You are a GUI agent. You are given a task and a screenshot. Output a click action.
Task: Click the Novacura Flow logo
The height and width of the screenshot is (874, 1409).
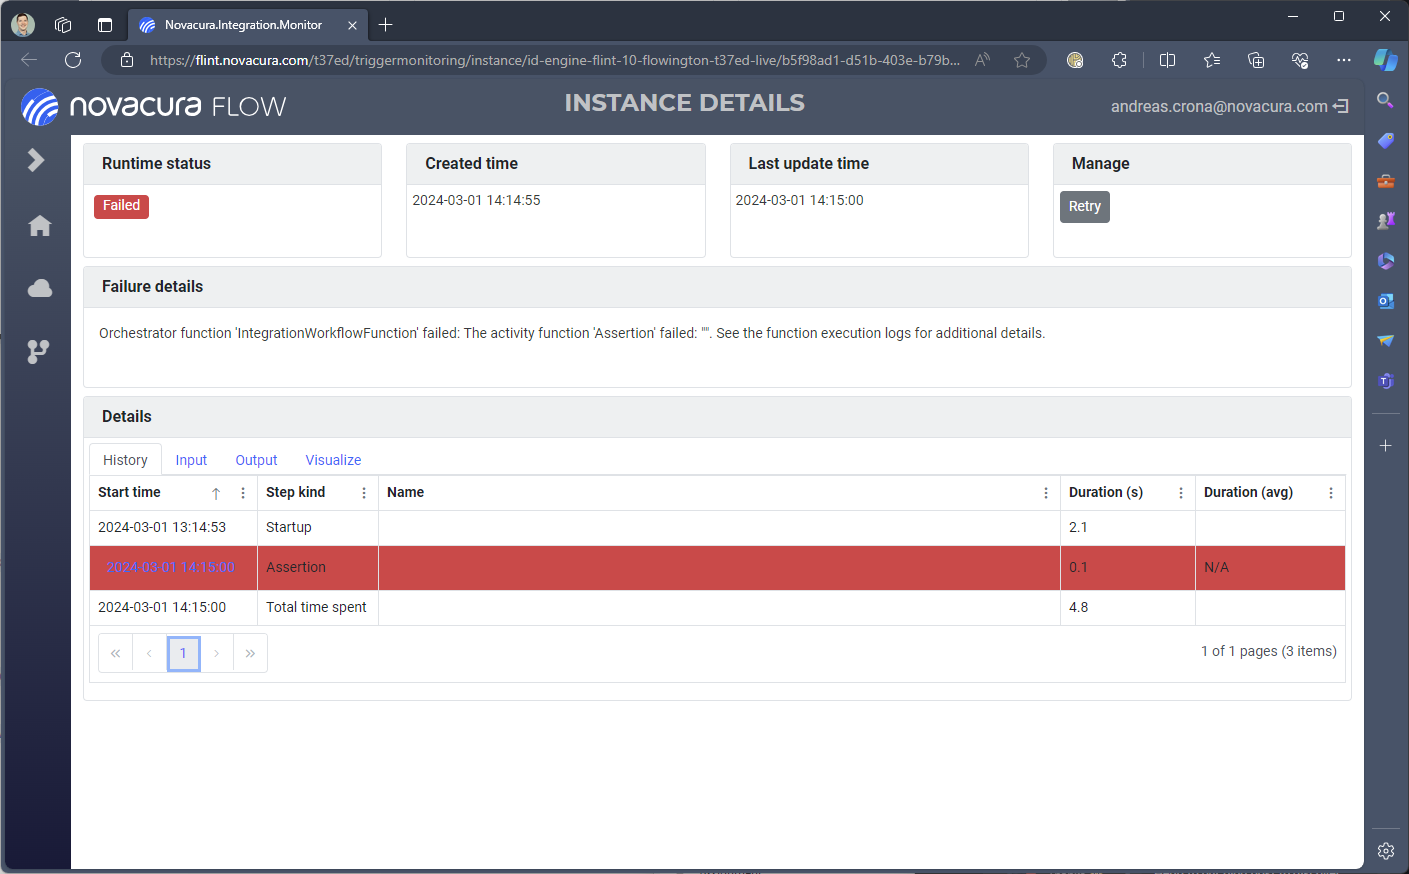[154, 106]
